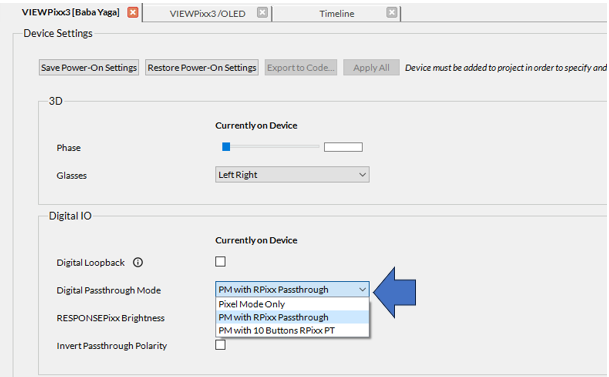Switch to the VIEWPixx3 [Baba Yaga] tab
This screenshot has height=377, width=609.
[x=71, y=12]
